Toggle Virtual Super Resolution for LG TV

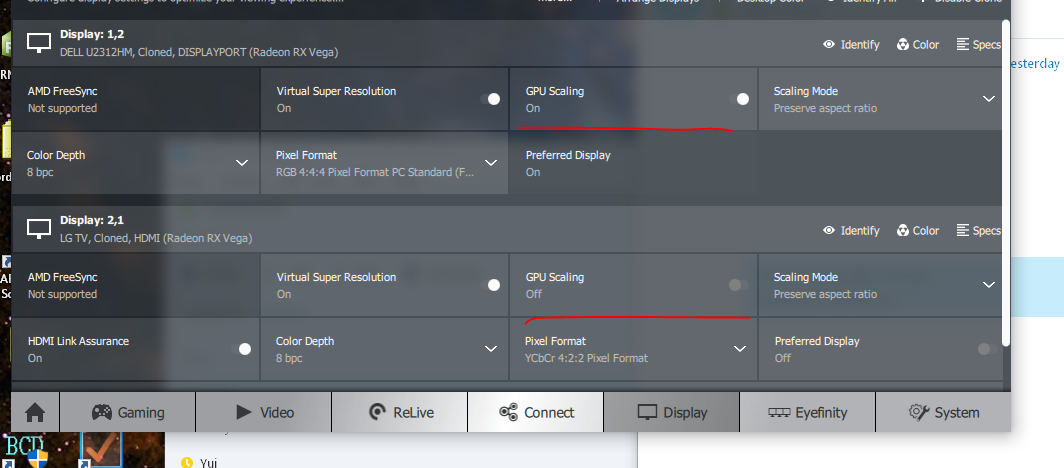(490, 285)
